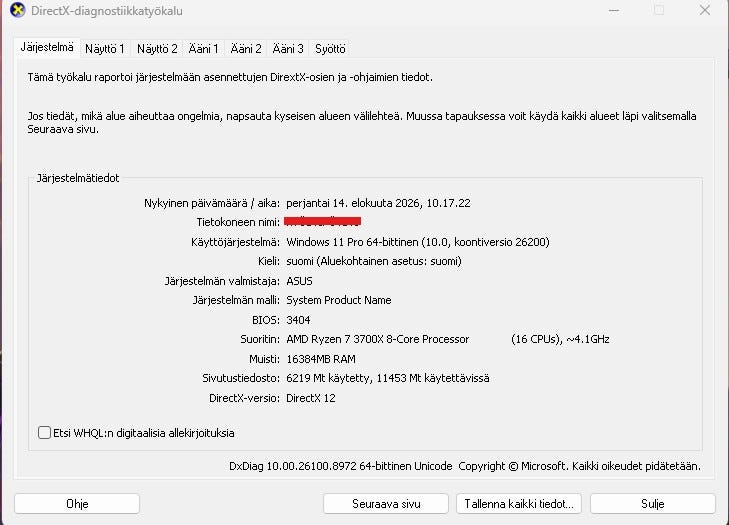
Task: Open the Ääni 1 tab
Action: [203, 49]
